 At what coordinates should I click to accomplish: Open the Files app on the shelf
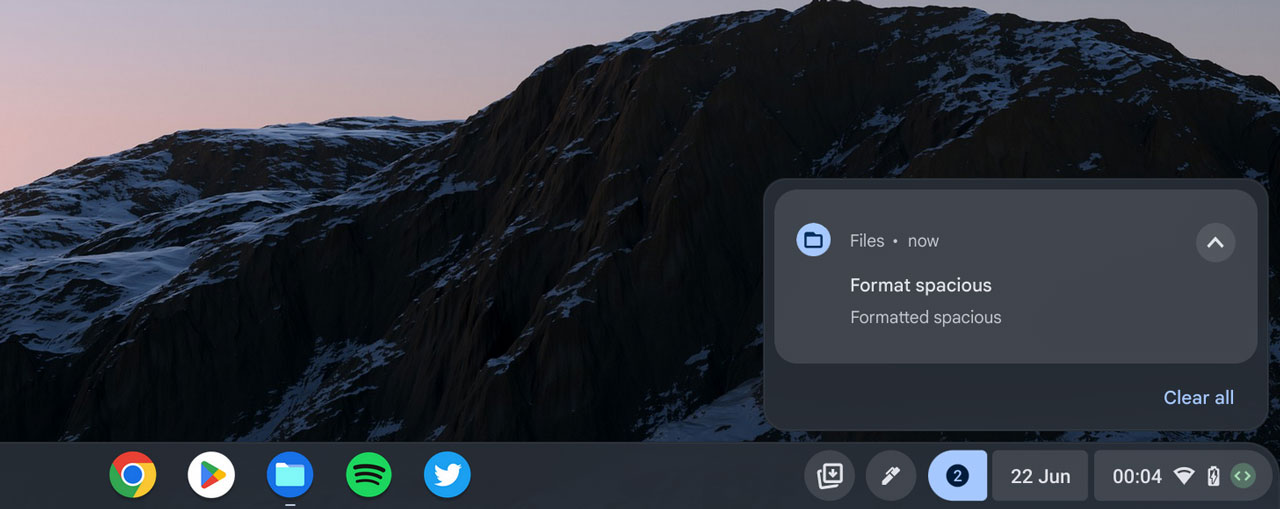click(290, 475)
